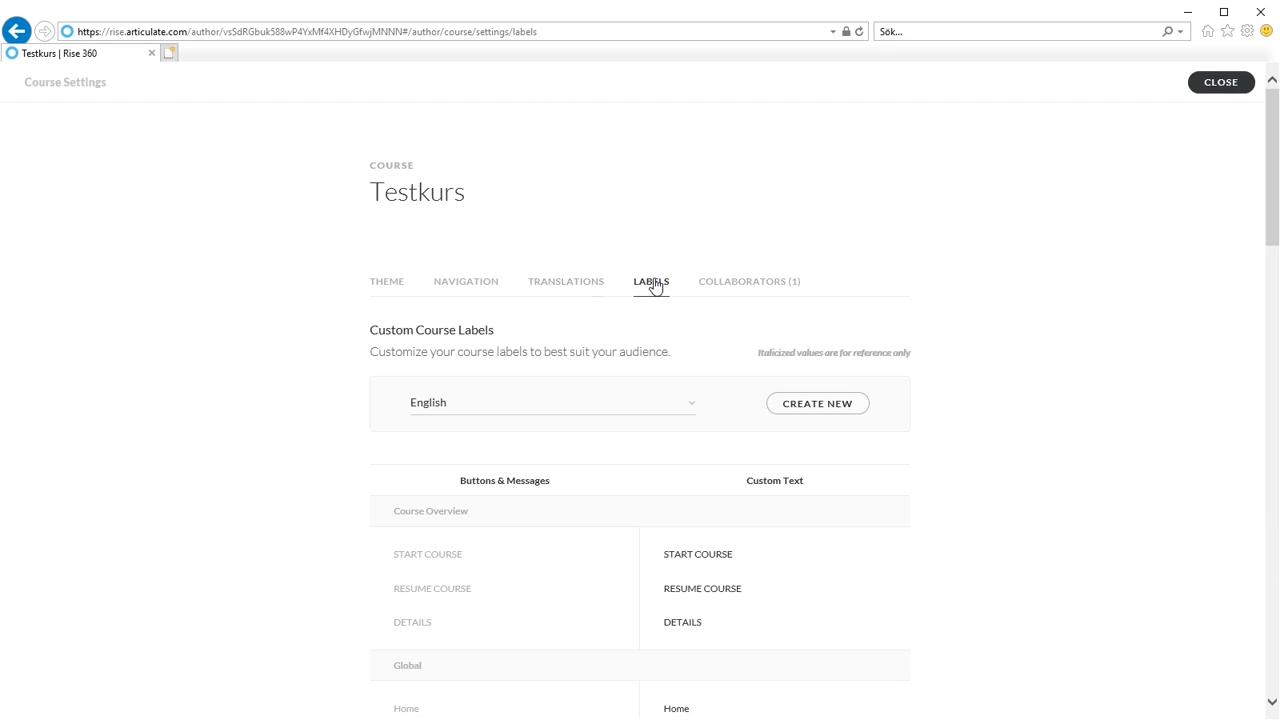Click the browser forward arrow button
Image resolution: width=1280 pixels, height=720 pixels.
44,31
